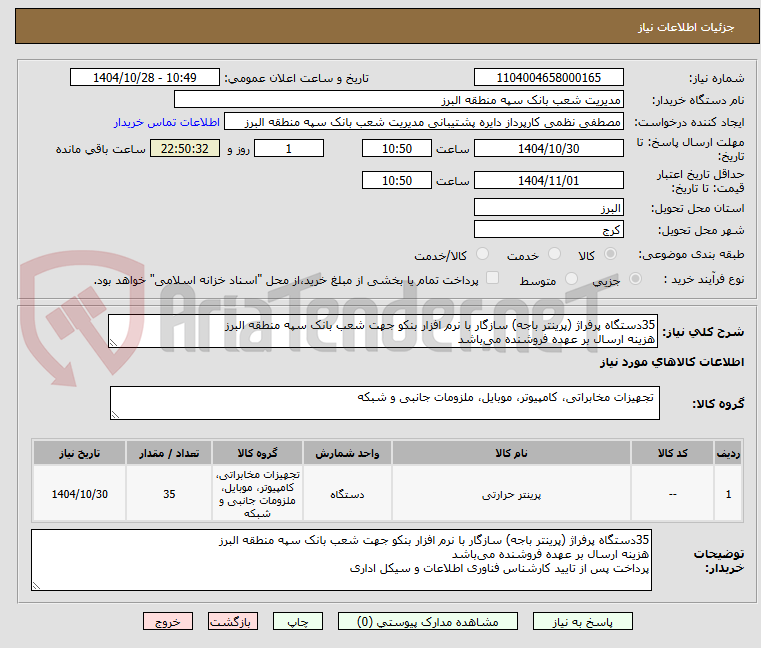Click the گروه کالا text area

[x=384, y=403]
